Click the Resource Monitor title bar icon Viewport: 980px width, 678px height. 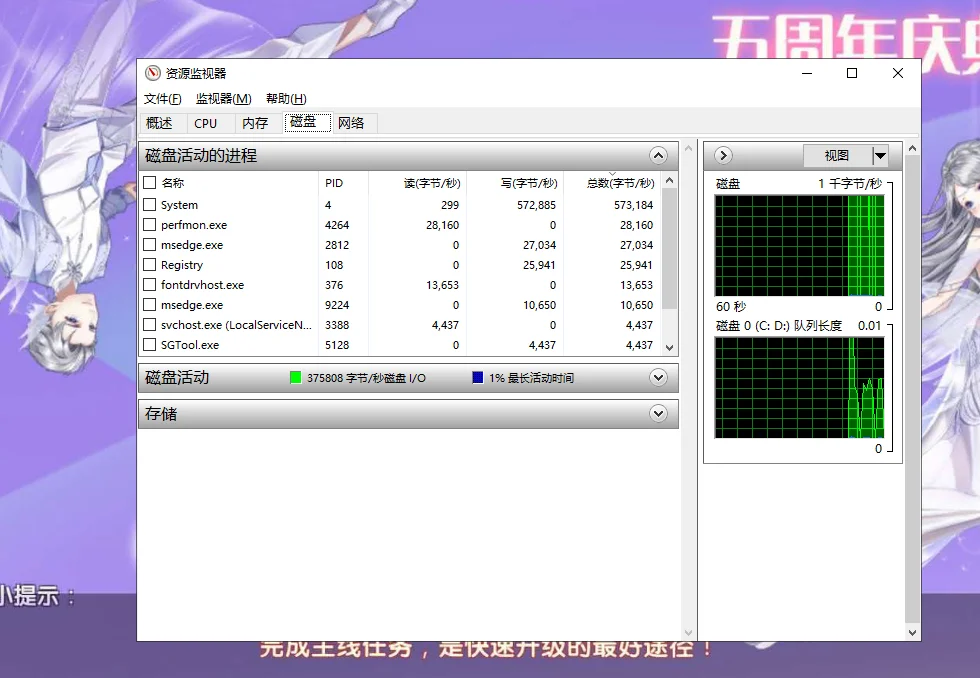pyautogui.click(x=152, y=73)
